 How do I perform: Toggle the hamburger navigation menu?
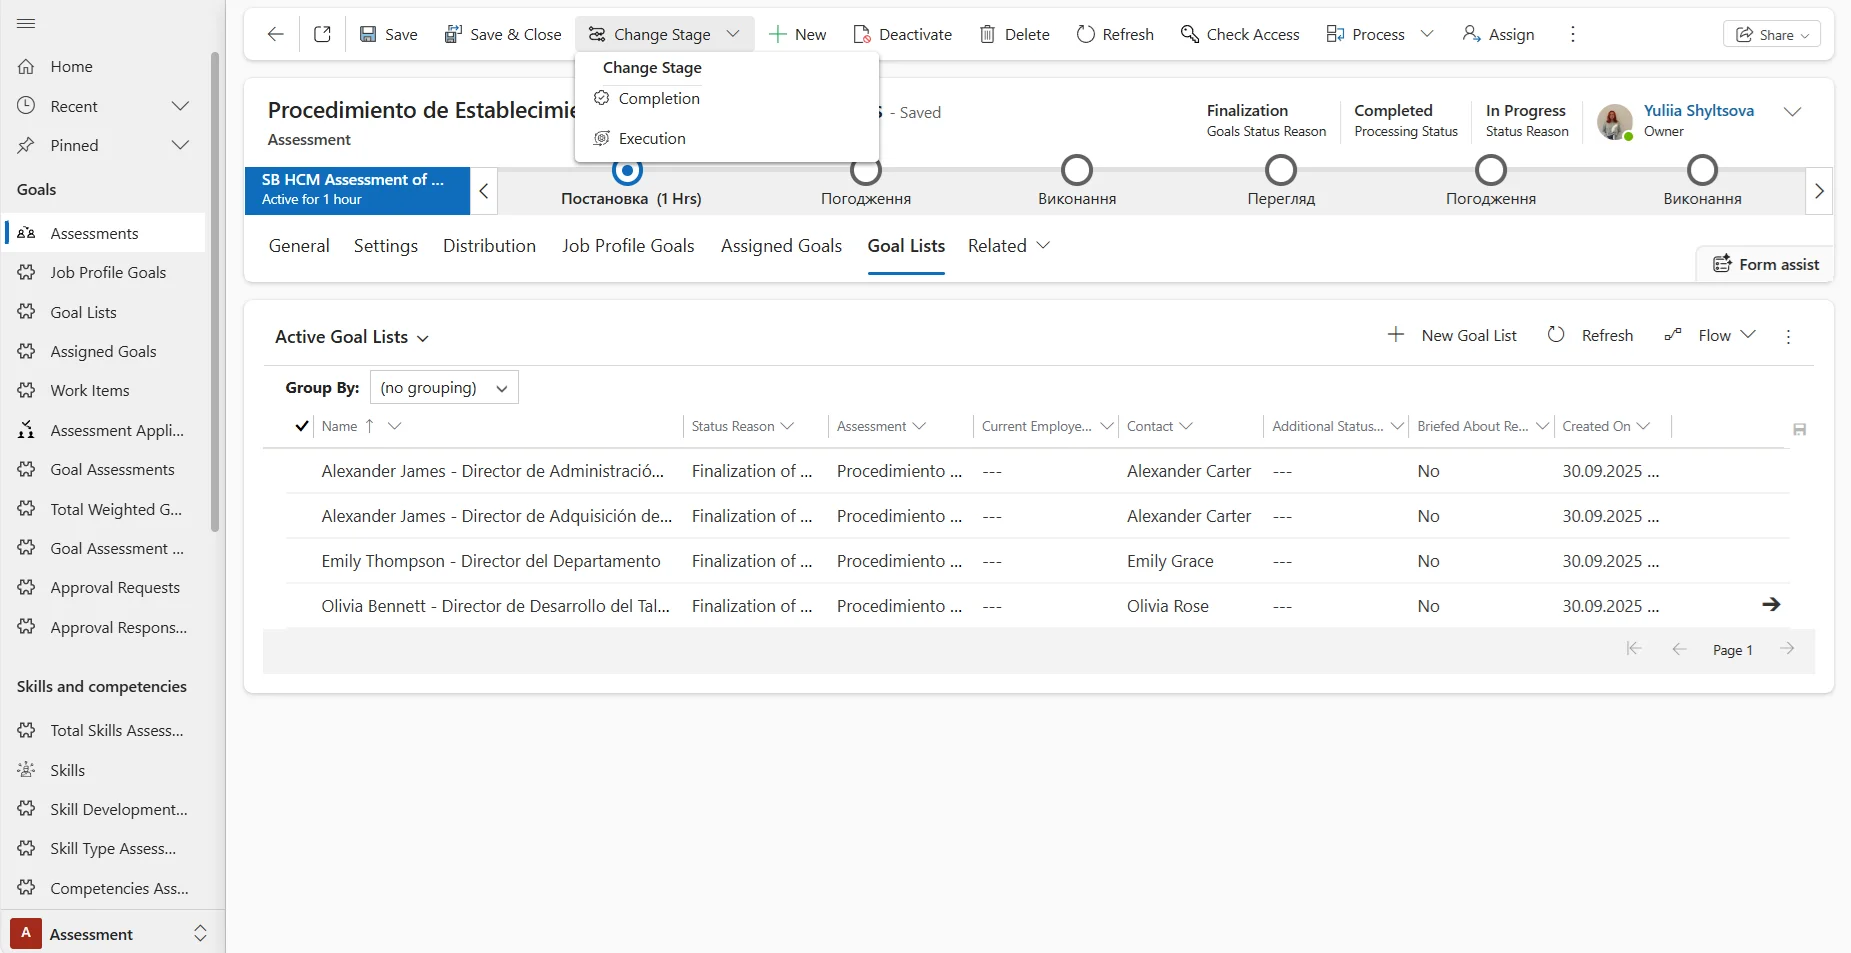coord(27,23)
